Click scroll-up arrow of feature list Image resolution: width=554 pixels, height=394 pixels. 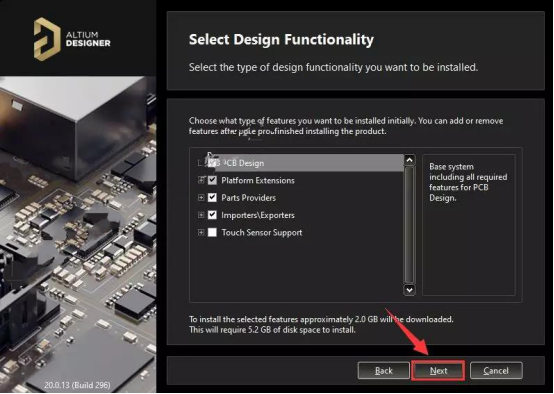pyautogui.click(x=409, y=160)
